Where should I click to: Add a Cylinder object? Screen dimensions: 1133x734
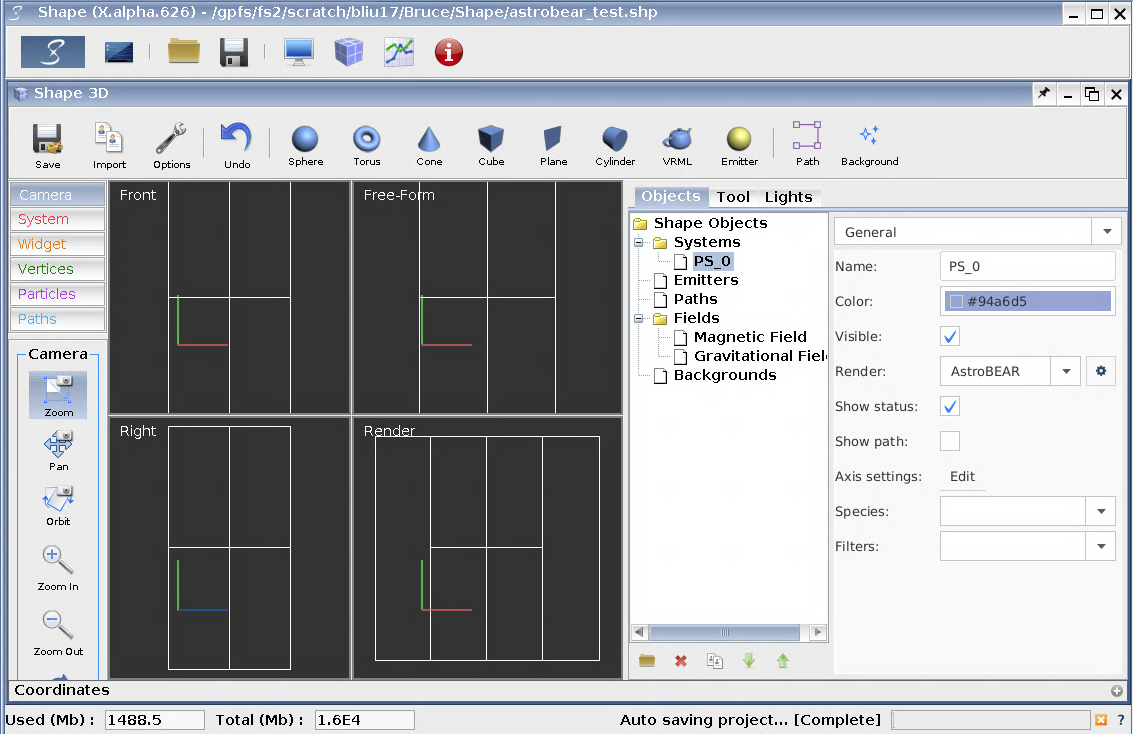click(615, 145)
